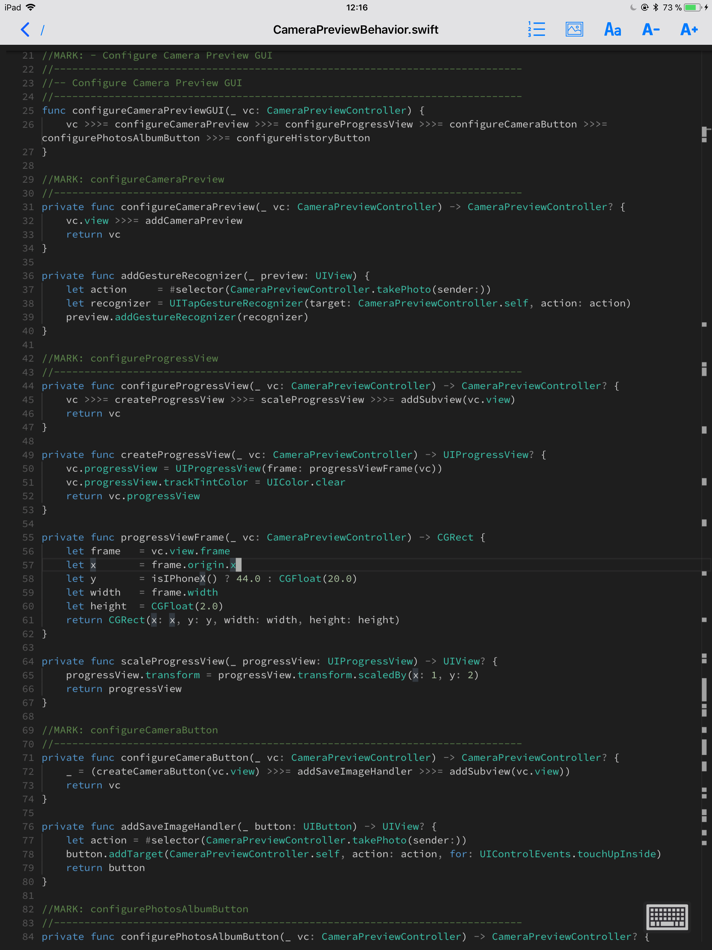Tap 'CGFloat(2.0)' on line 60
Viewport: 712px width, 950px height.
(188, 606)
